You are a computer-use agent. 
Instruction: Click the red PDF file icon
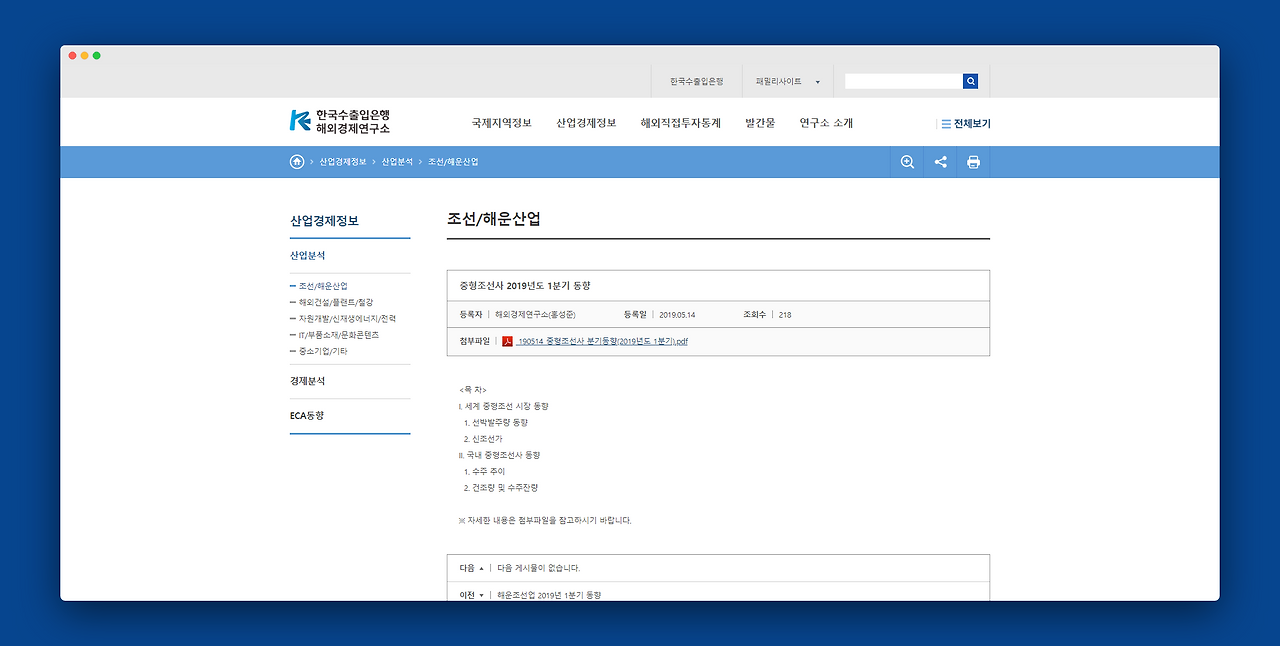click(507, 341)
